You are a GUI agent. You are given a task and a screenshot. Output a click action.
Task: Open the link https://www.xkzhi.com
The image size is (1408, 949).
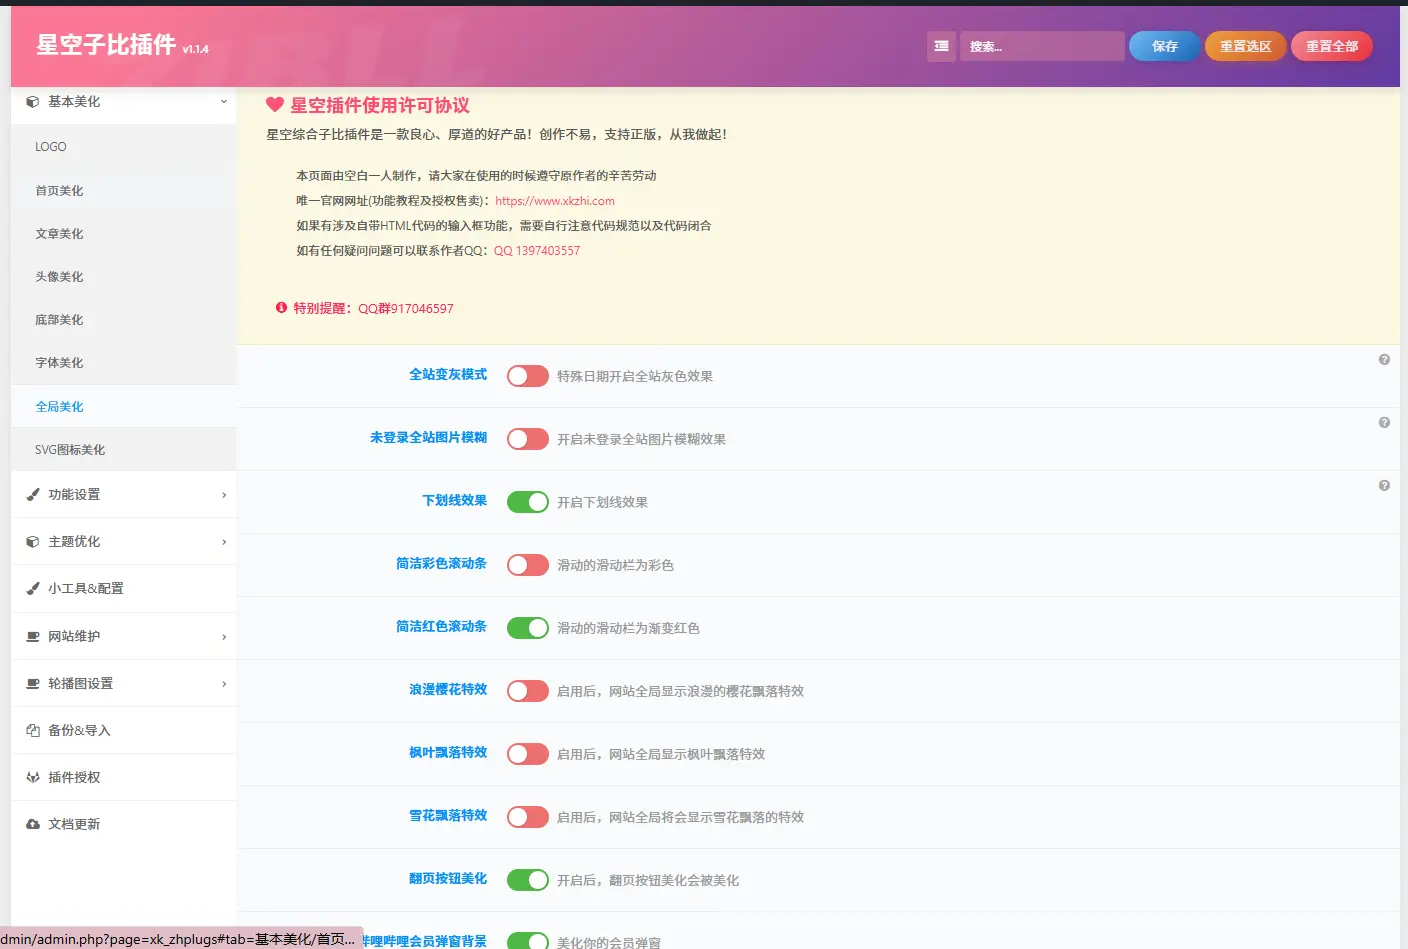pyautogui.click(x=555, y=200)
